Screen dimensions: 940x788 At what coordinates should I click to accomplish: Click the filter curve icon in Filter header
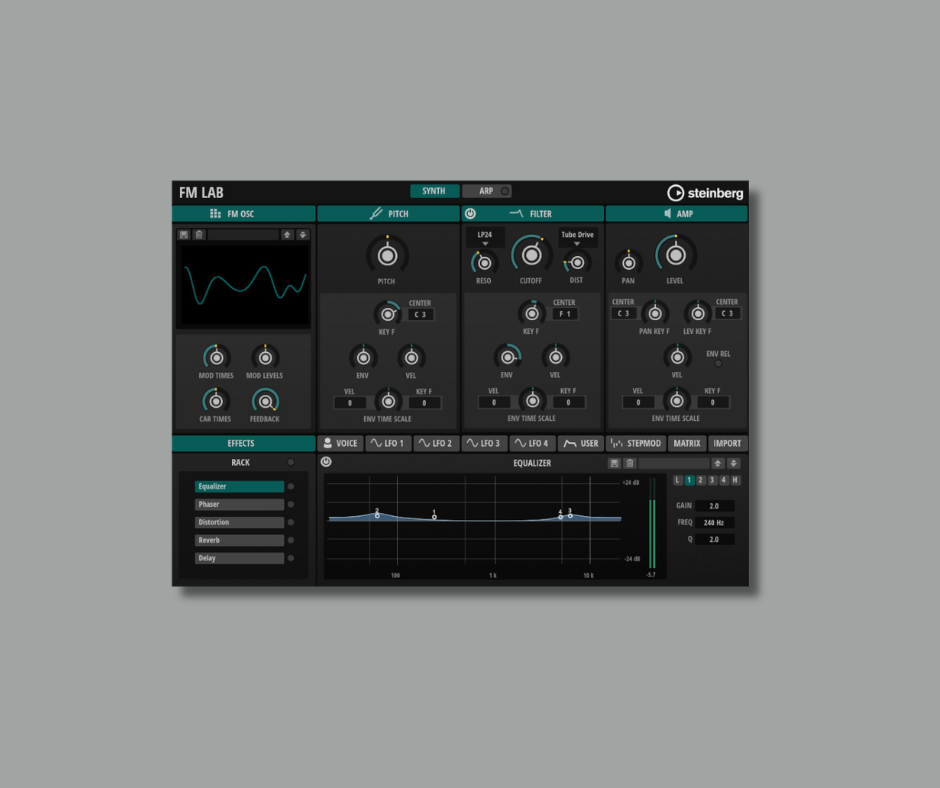coord(516,213)
